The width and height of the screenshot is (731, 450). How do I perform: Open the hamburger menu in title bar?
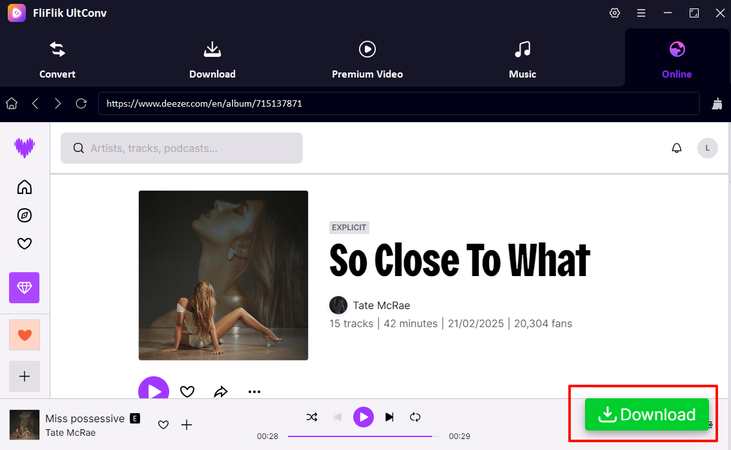641,13
